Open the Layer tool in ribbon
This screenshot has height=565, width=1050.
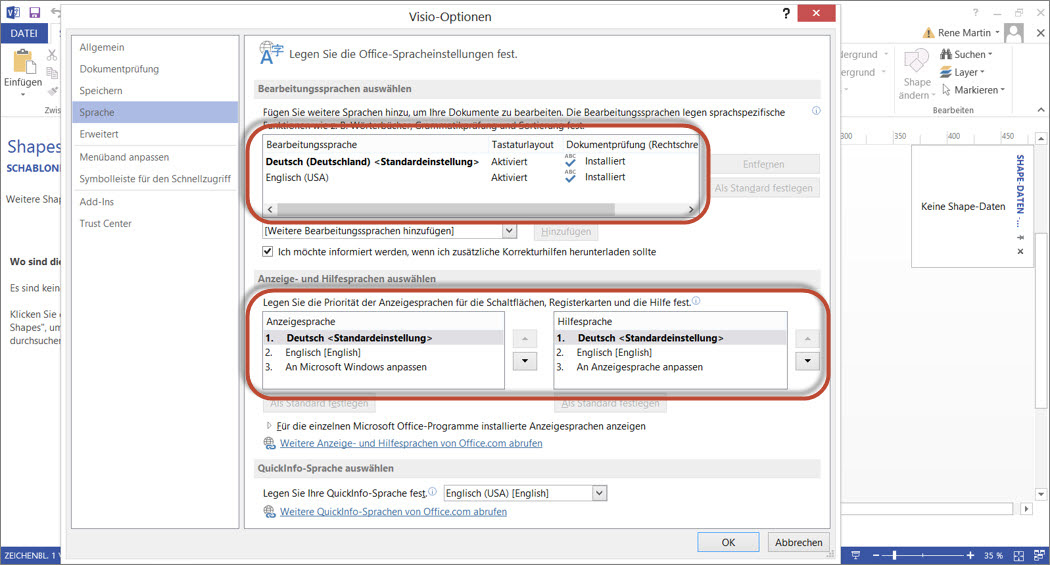coord(961,72)
